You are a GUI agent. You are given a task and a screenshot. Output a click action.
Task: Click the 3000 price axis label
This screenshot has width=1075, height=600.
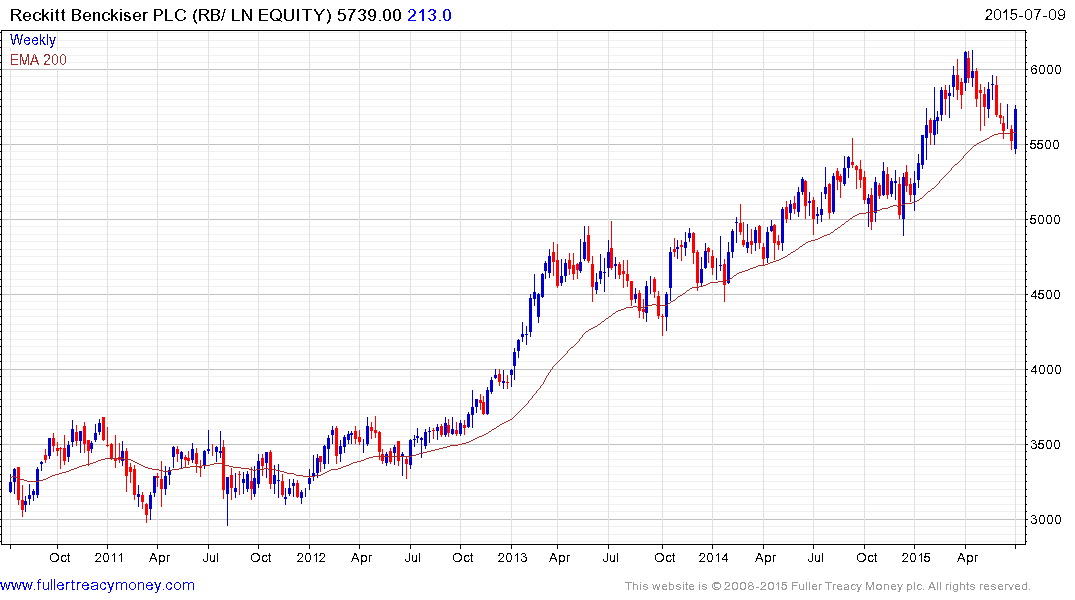1046,519
